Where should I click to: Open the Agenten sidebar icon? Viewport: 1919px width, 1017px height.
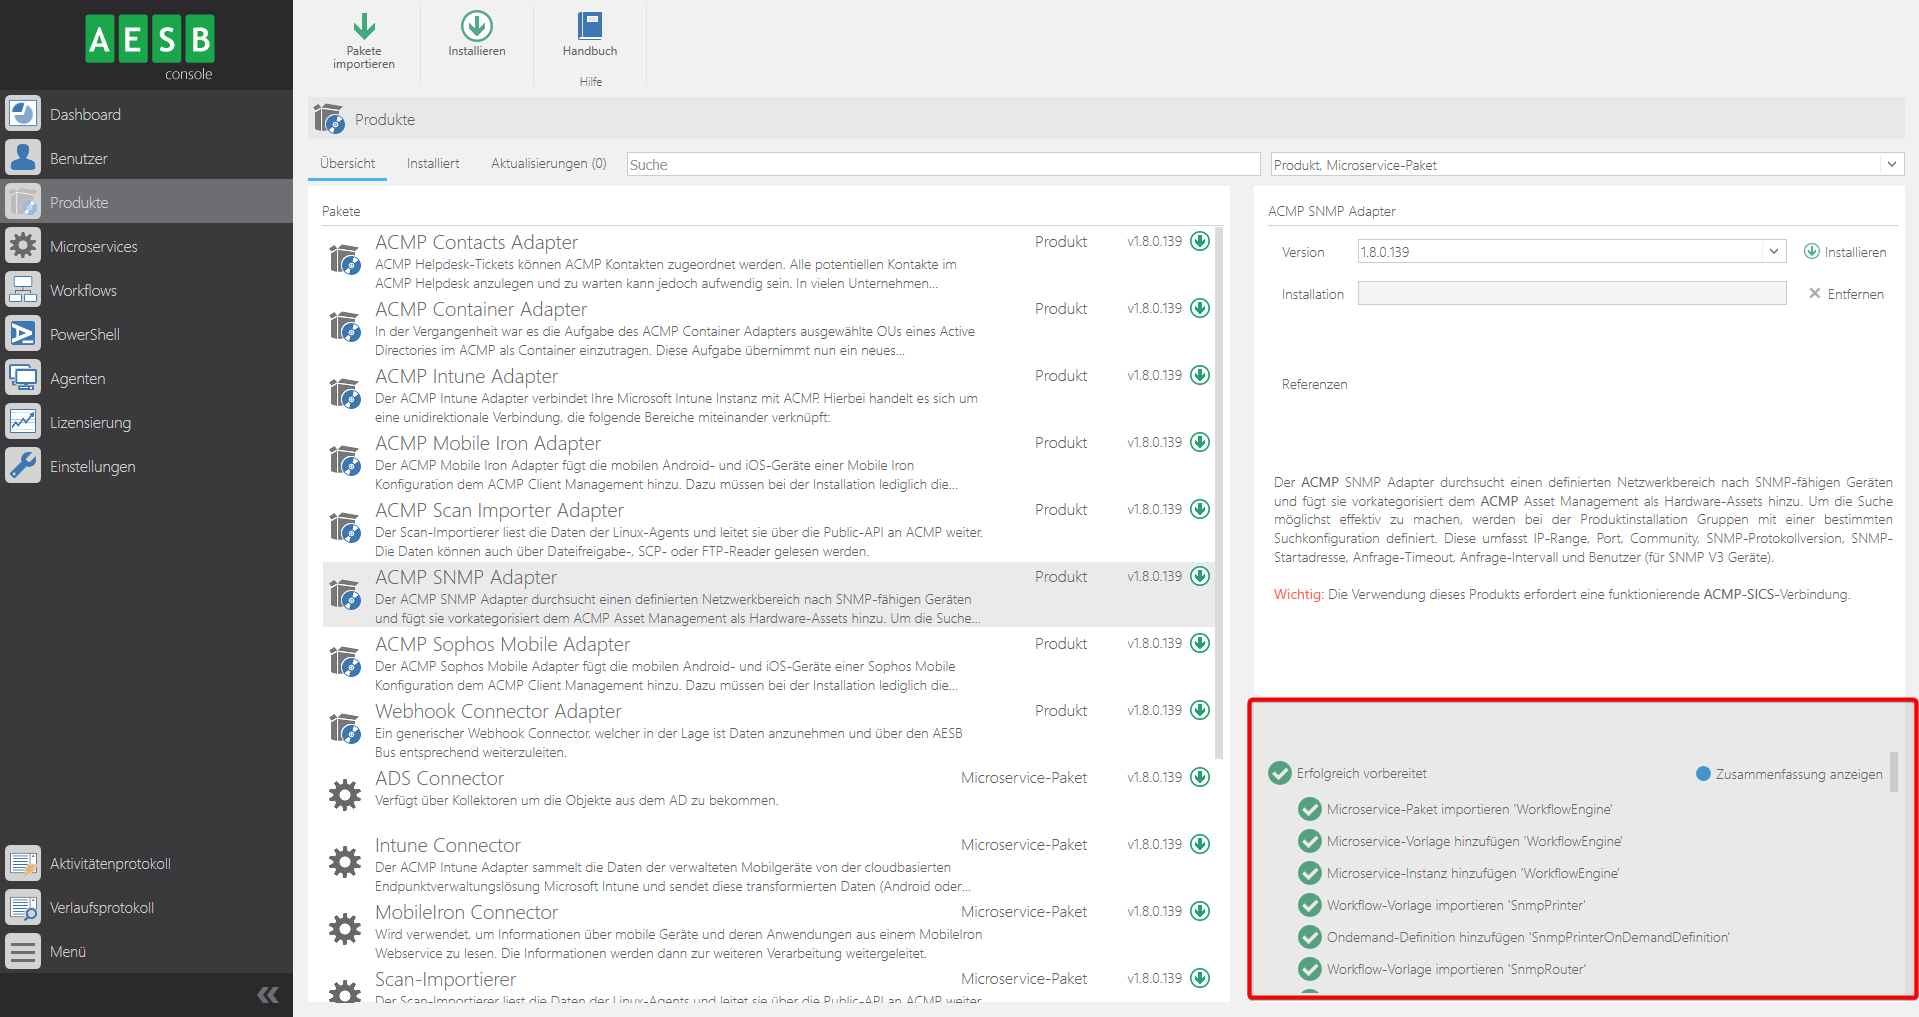point(23,378)
